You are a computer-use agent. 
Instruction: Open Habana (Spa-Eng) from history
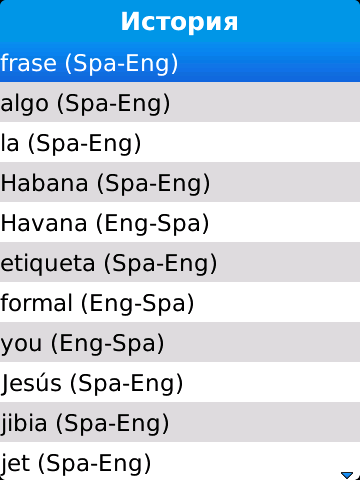(x=180, y=182)
